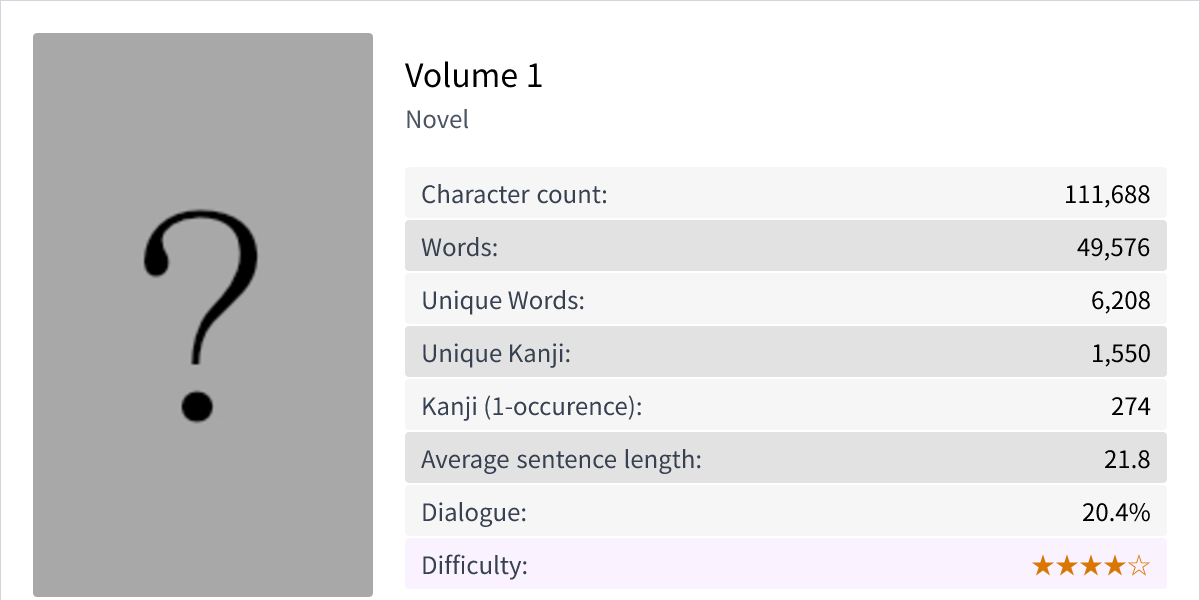Click the empty fifth difficulty star
The image size is (1200, 600).
coord(1139,567)
